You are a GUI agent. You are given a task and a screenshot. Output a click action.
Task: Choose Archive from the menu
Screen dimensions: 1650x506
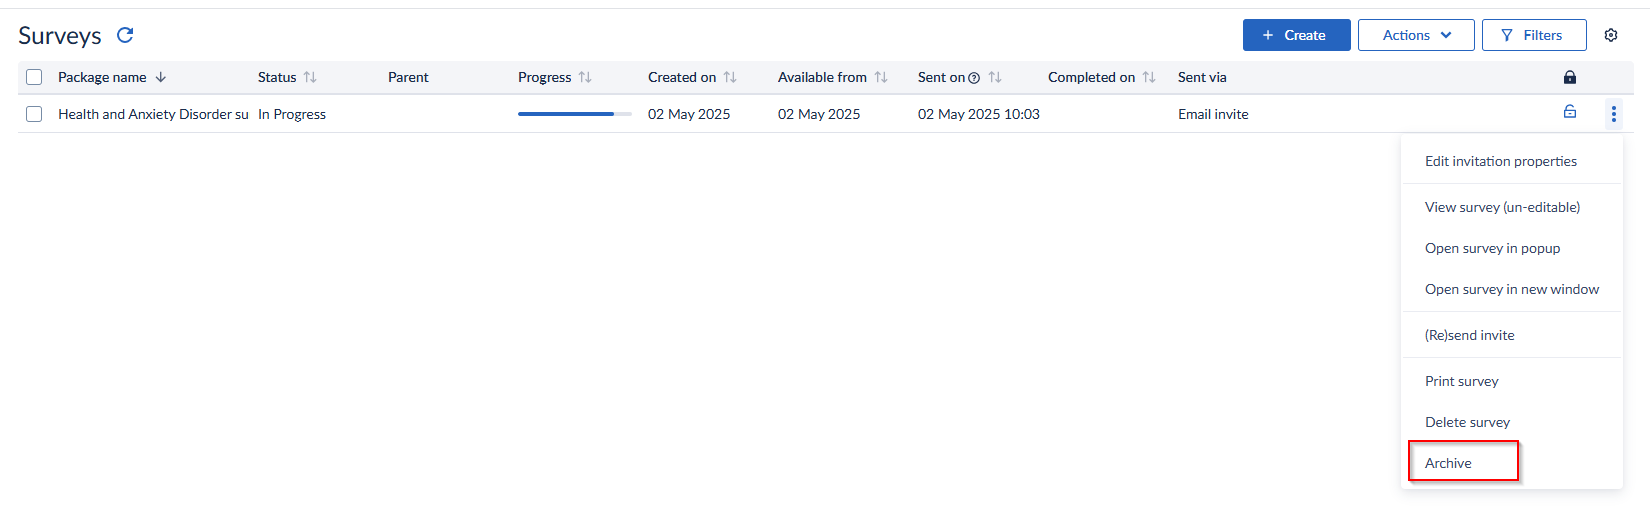(1448, 463)
